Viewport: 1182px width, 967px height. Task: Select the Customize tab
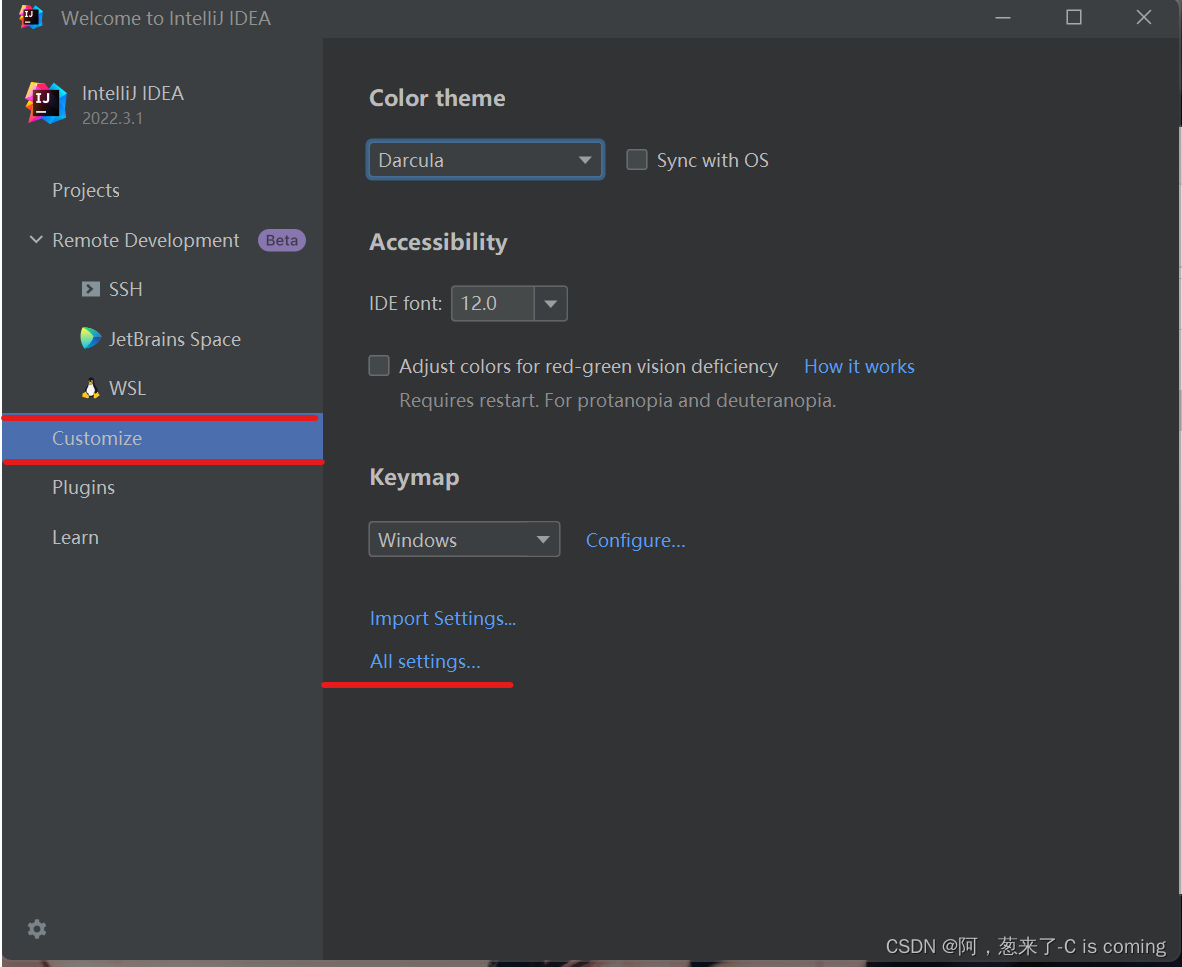pyautogui.click(x=163, y=438)
